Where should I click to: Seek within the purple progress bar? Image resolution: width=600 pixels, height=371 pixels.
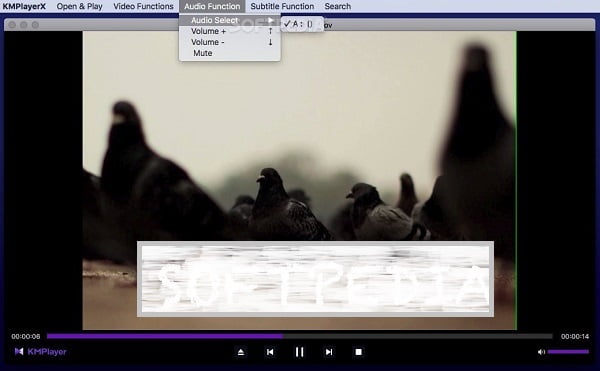coord(300,336)
